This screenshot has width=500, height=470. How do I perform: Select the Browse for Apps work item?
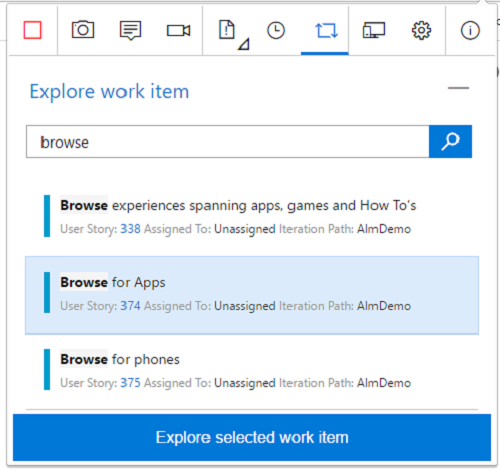coord(252,295)
